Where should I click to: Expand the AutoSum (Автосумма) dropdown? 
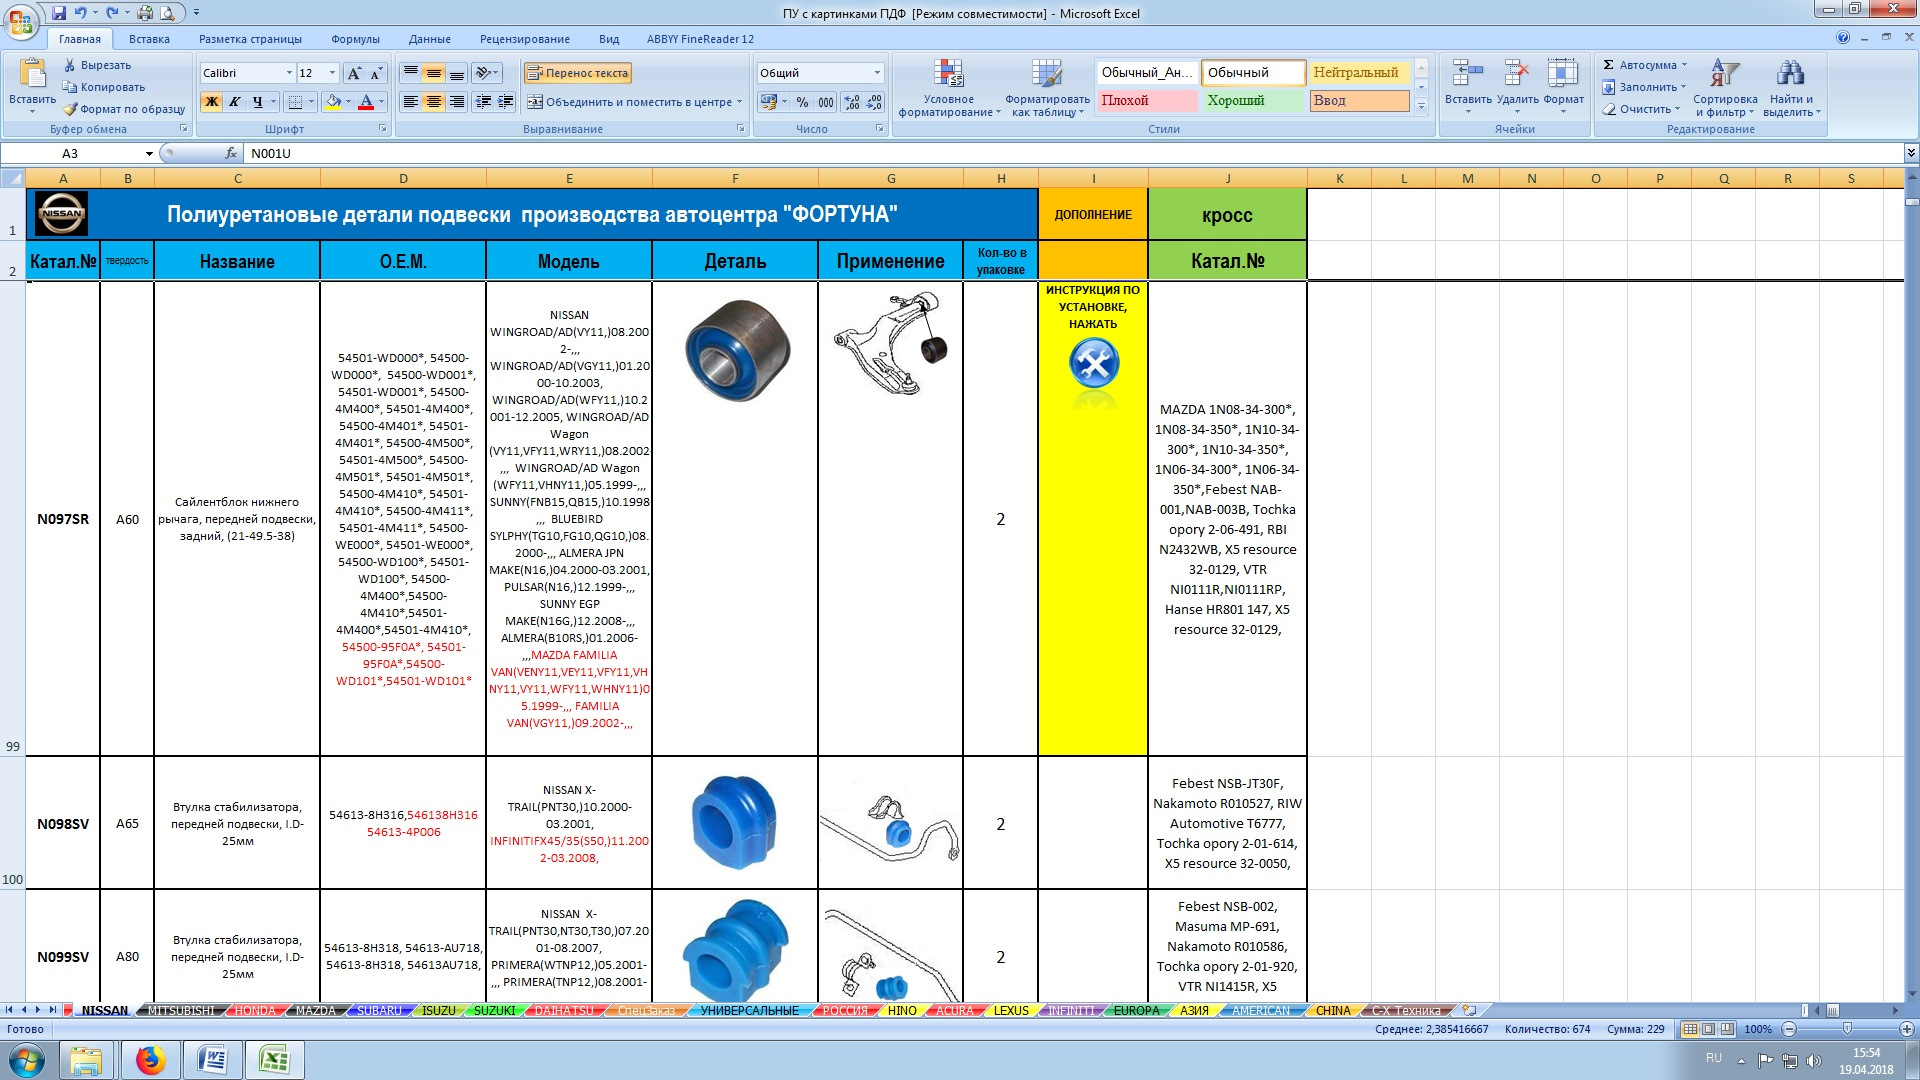(x=1684, y=65)
